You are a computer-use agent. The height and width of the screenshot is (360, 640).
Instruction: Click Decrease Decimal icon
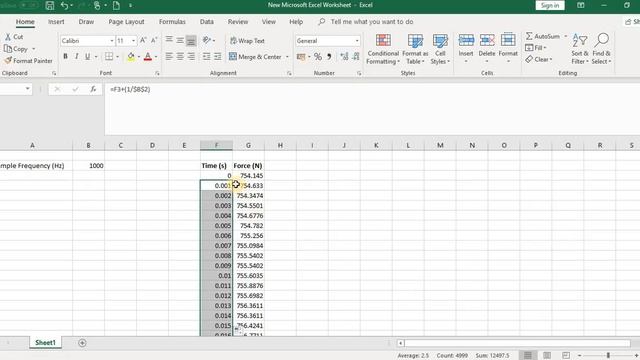pos(356,57)
